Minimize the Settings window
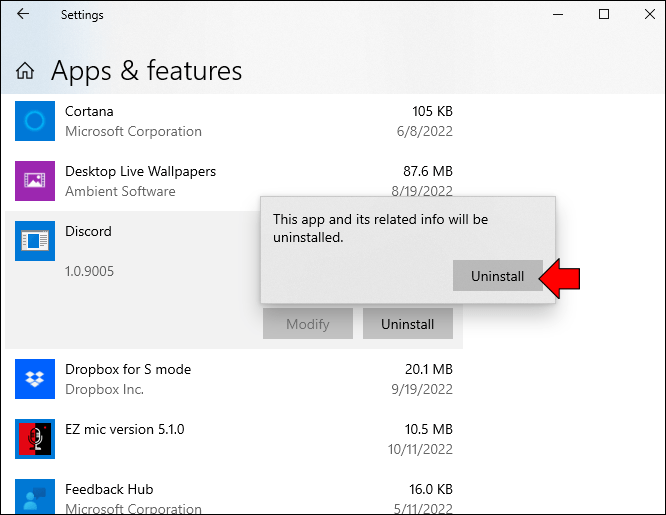The height and width of the screenshot is (515, 666). [558, 14]
